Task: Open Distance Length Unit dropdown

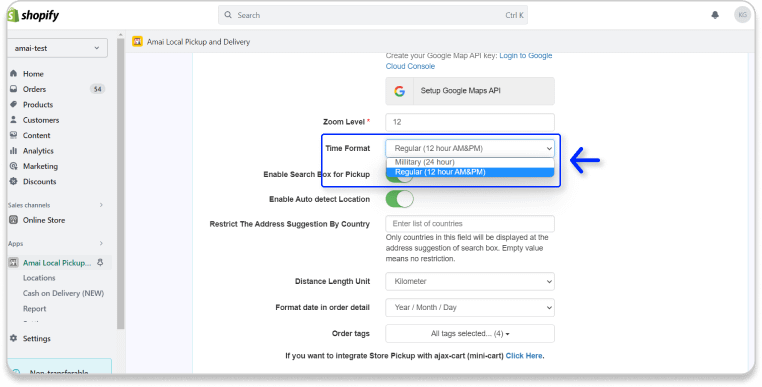Action: [470, 281]
